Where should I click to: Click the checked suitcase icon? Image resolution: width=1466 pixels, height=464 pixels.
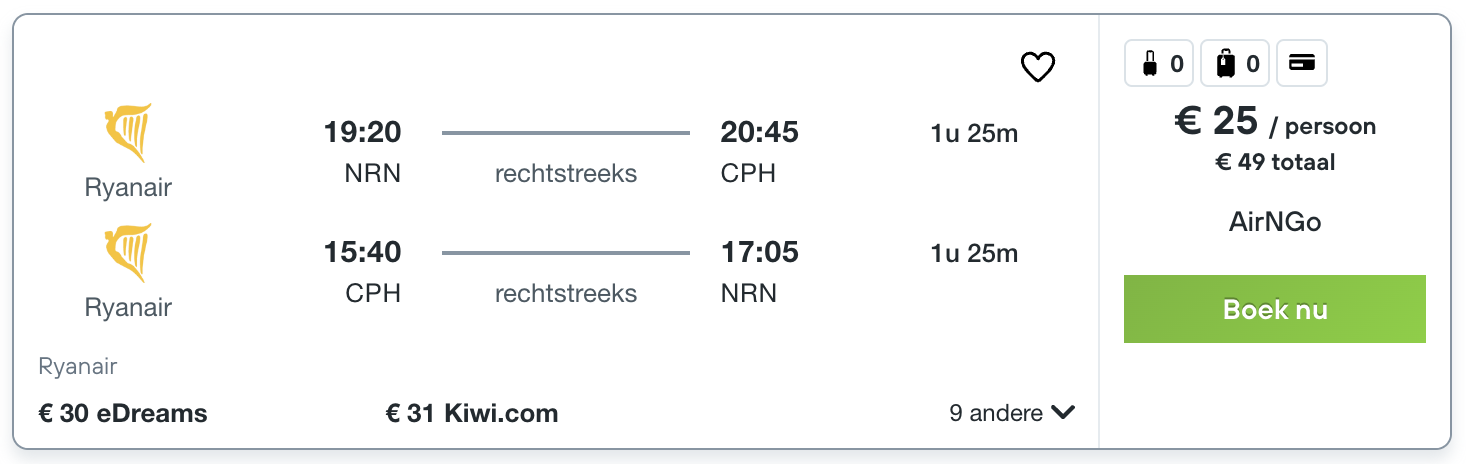1225,65
